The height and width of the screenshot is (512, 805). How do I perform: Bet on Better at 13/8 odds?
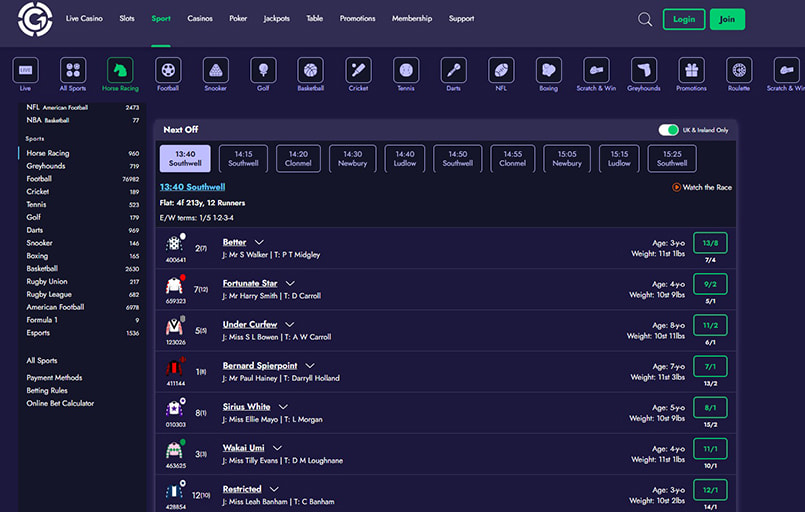click(709, 242)
